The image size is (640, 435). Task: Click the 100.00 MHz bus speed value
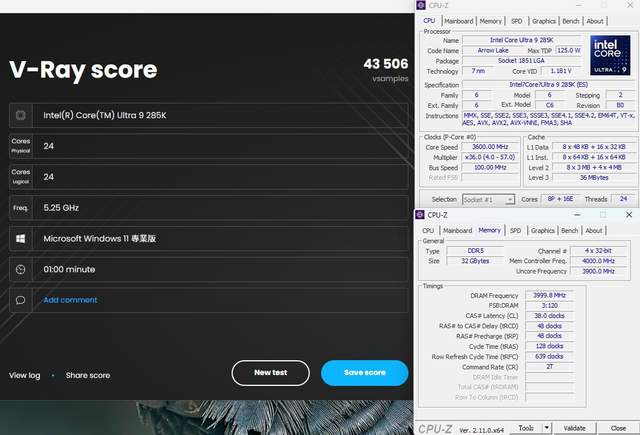[490, 168]
